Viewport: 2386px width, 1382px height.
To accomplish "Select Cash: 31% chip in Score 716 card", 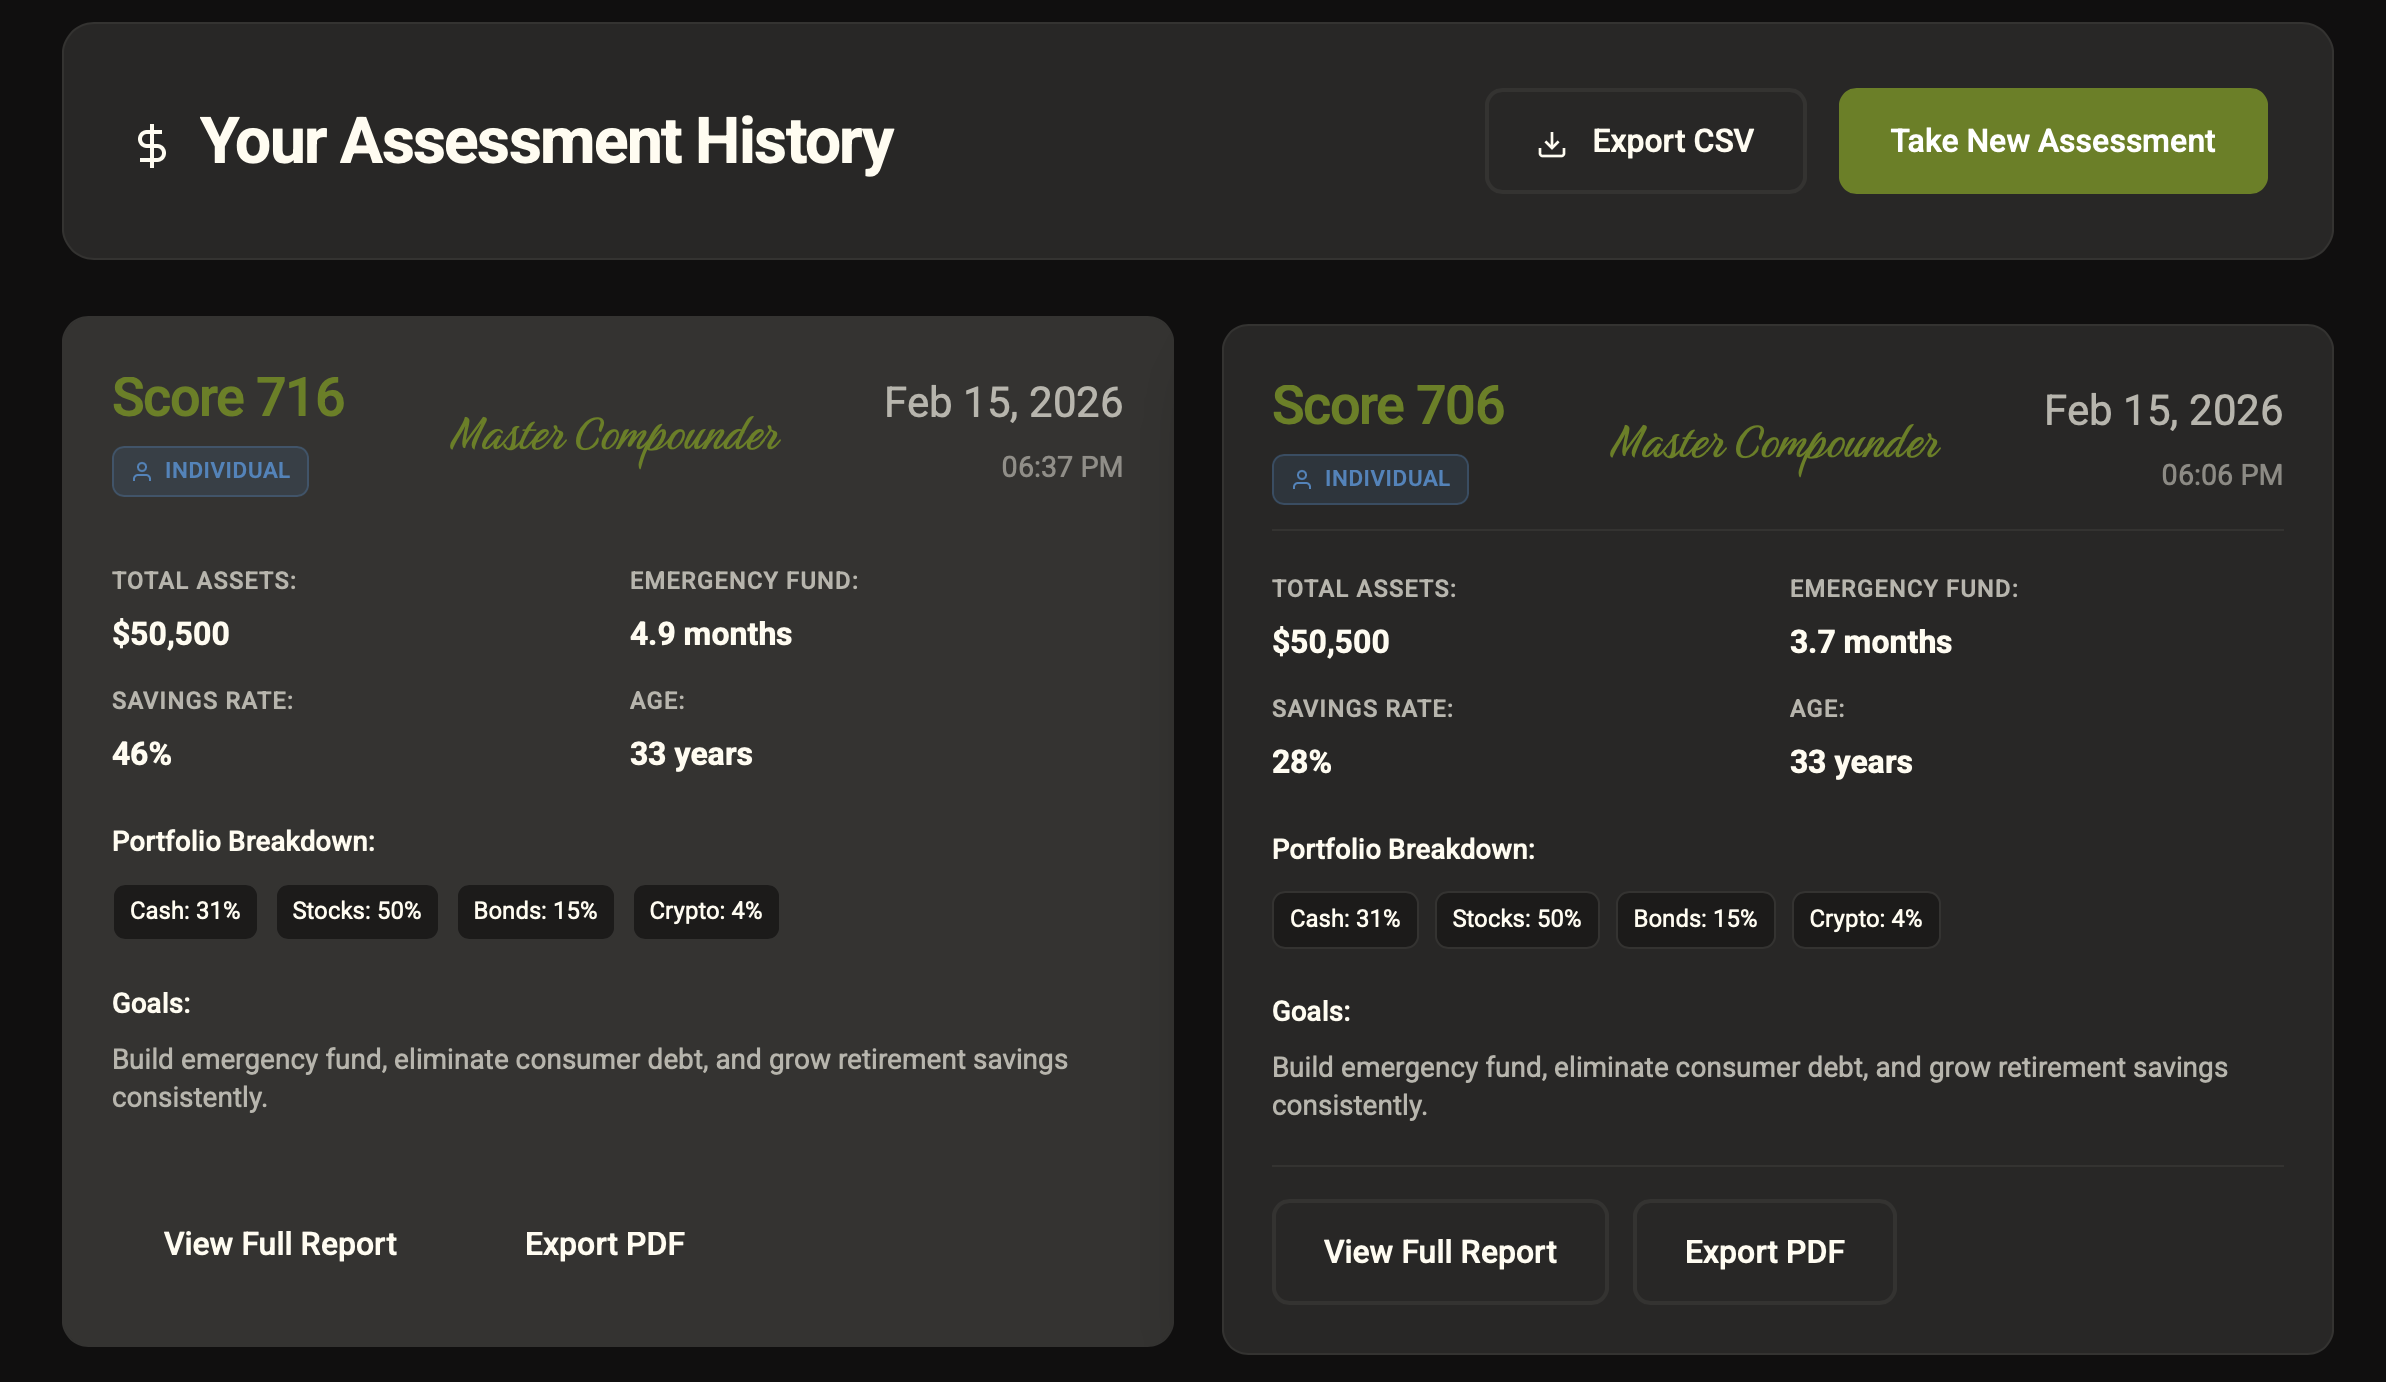I will coord(185,911).
